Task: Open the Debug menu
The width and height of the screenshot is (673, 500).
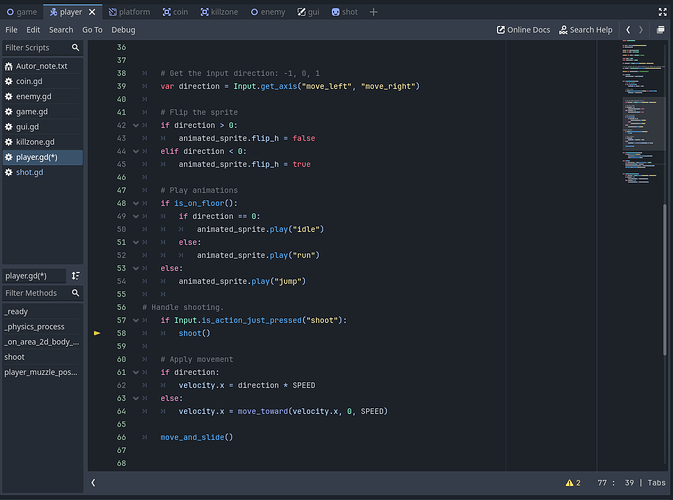Action: point(123,30)
